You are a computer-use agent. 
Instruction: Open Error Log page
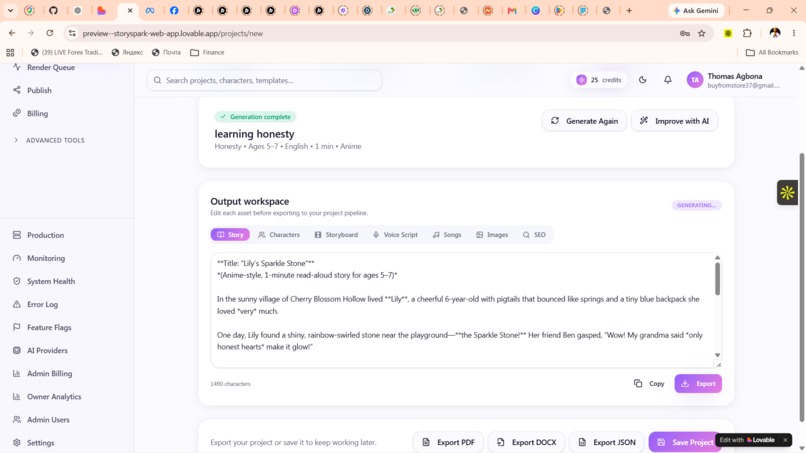point(35,304)
